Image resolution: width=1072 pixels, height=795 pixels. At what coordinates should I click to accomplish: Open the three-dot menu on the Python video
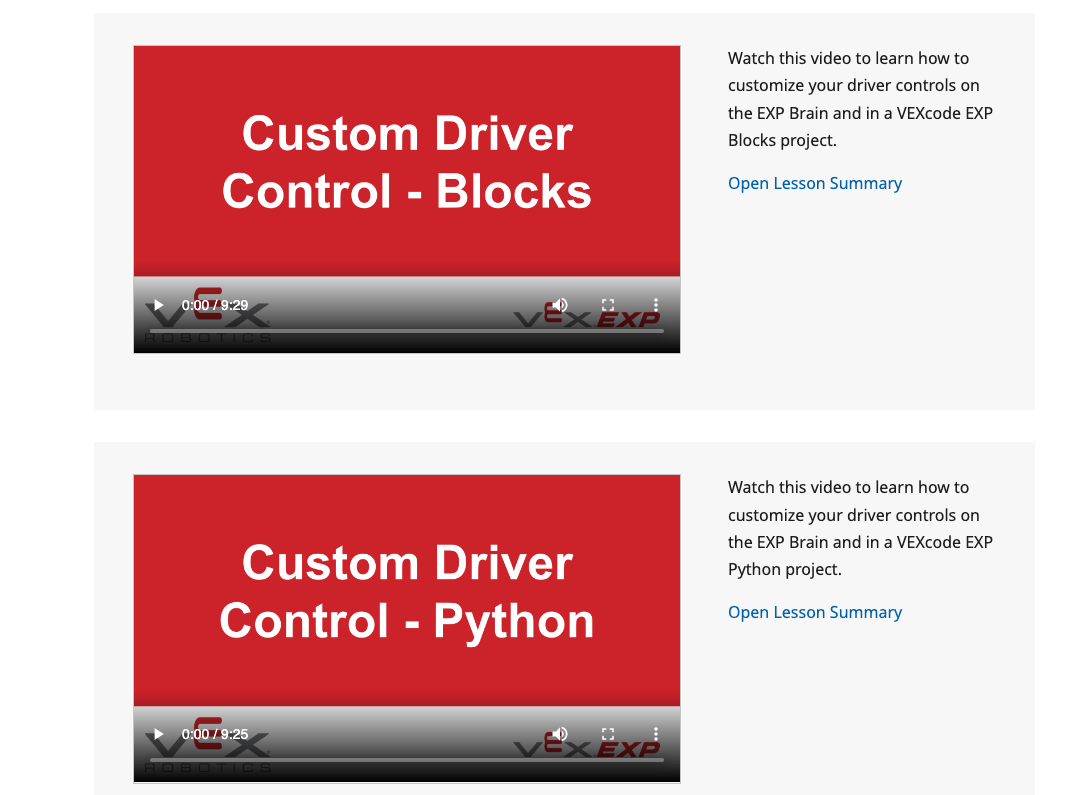[x=656, y=733]
